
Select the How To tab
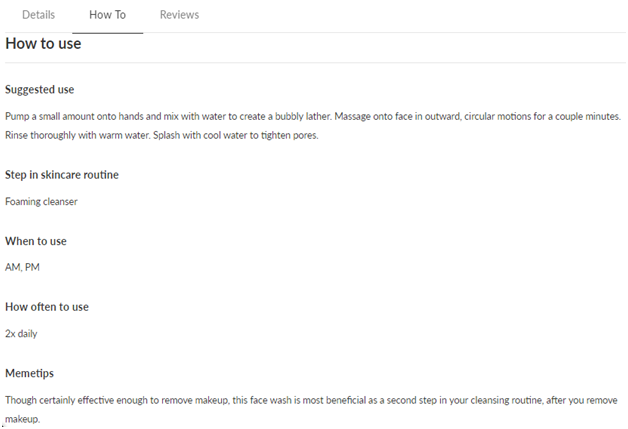click(107, 15)
